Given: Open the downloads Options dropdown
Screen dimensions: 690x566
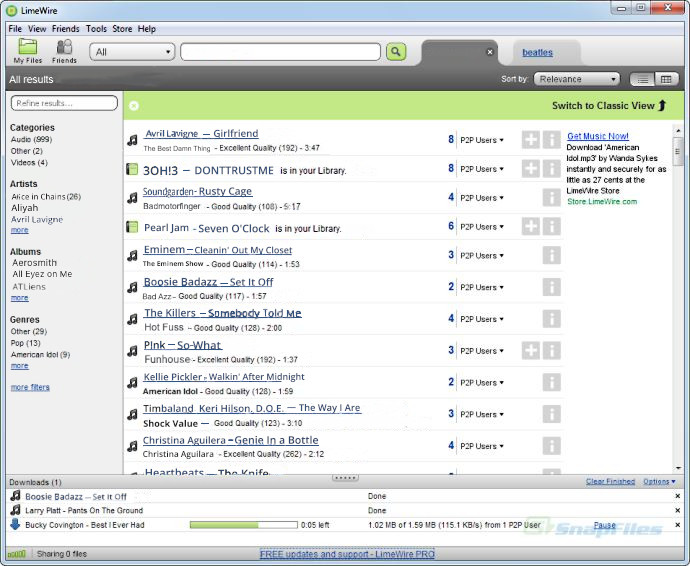Looking at the screenshot, I should pos(659,481).
